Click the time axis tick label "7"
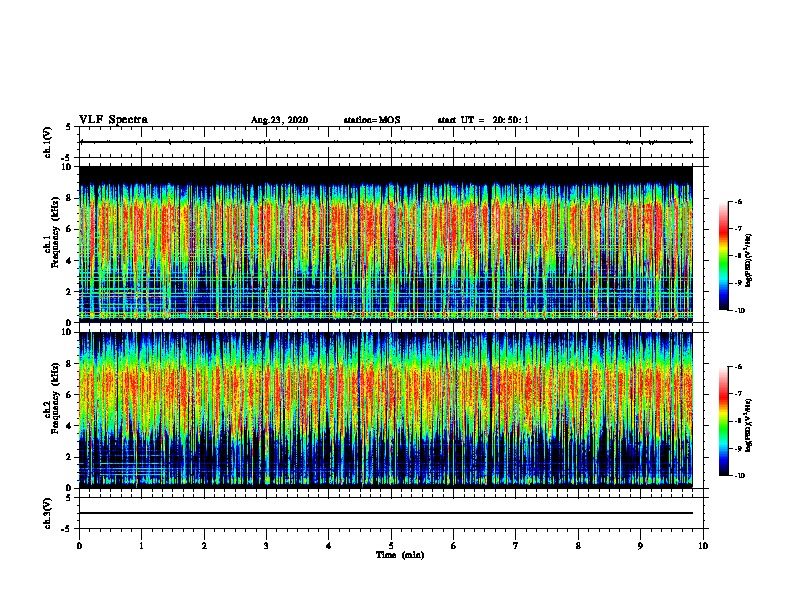The width and height of the screenshot is (792, 612). point(516,546)
